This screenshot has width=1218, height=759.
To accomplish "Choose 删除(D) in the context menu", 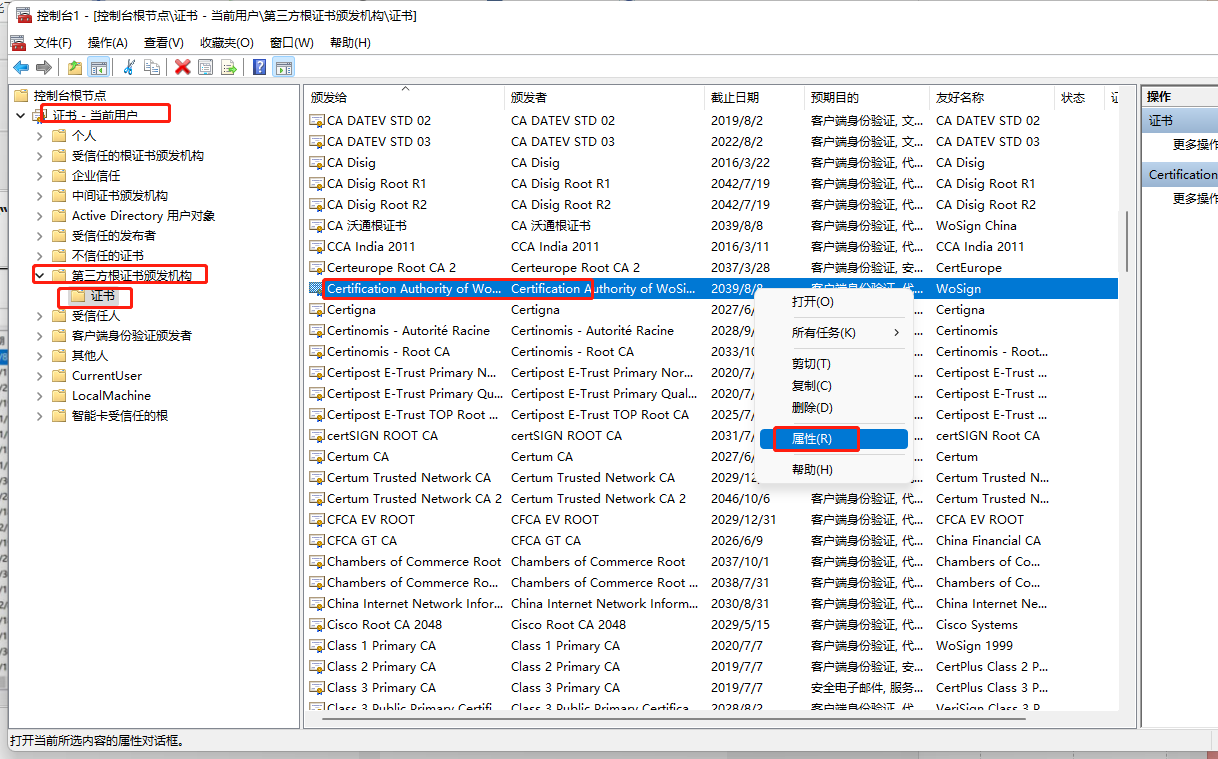I will 834,407.
